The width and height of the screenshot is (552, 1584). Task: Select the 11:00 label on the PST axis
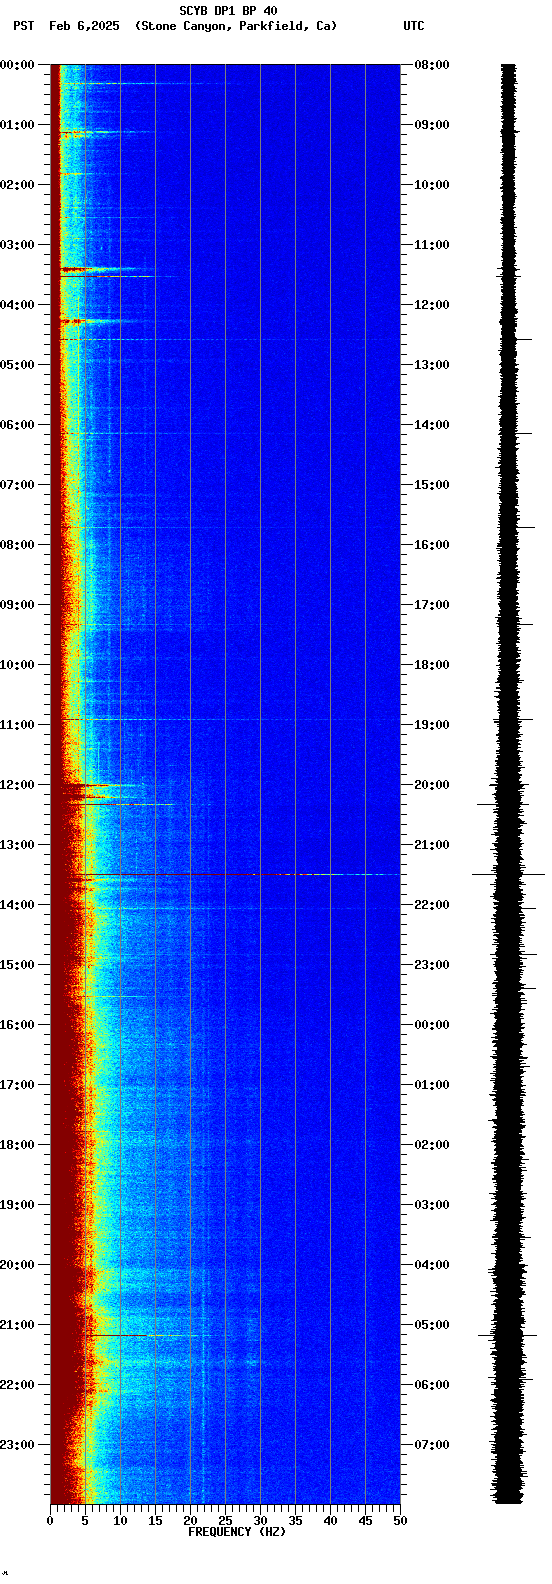[x=18, y=725]
